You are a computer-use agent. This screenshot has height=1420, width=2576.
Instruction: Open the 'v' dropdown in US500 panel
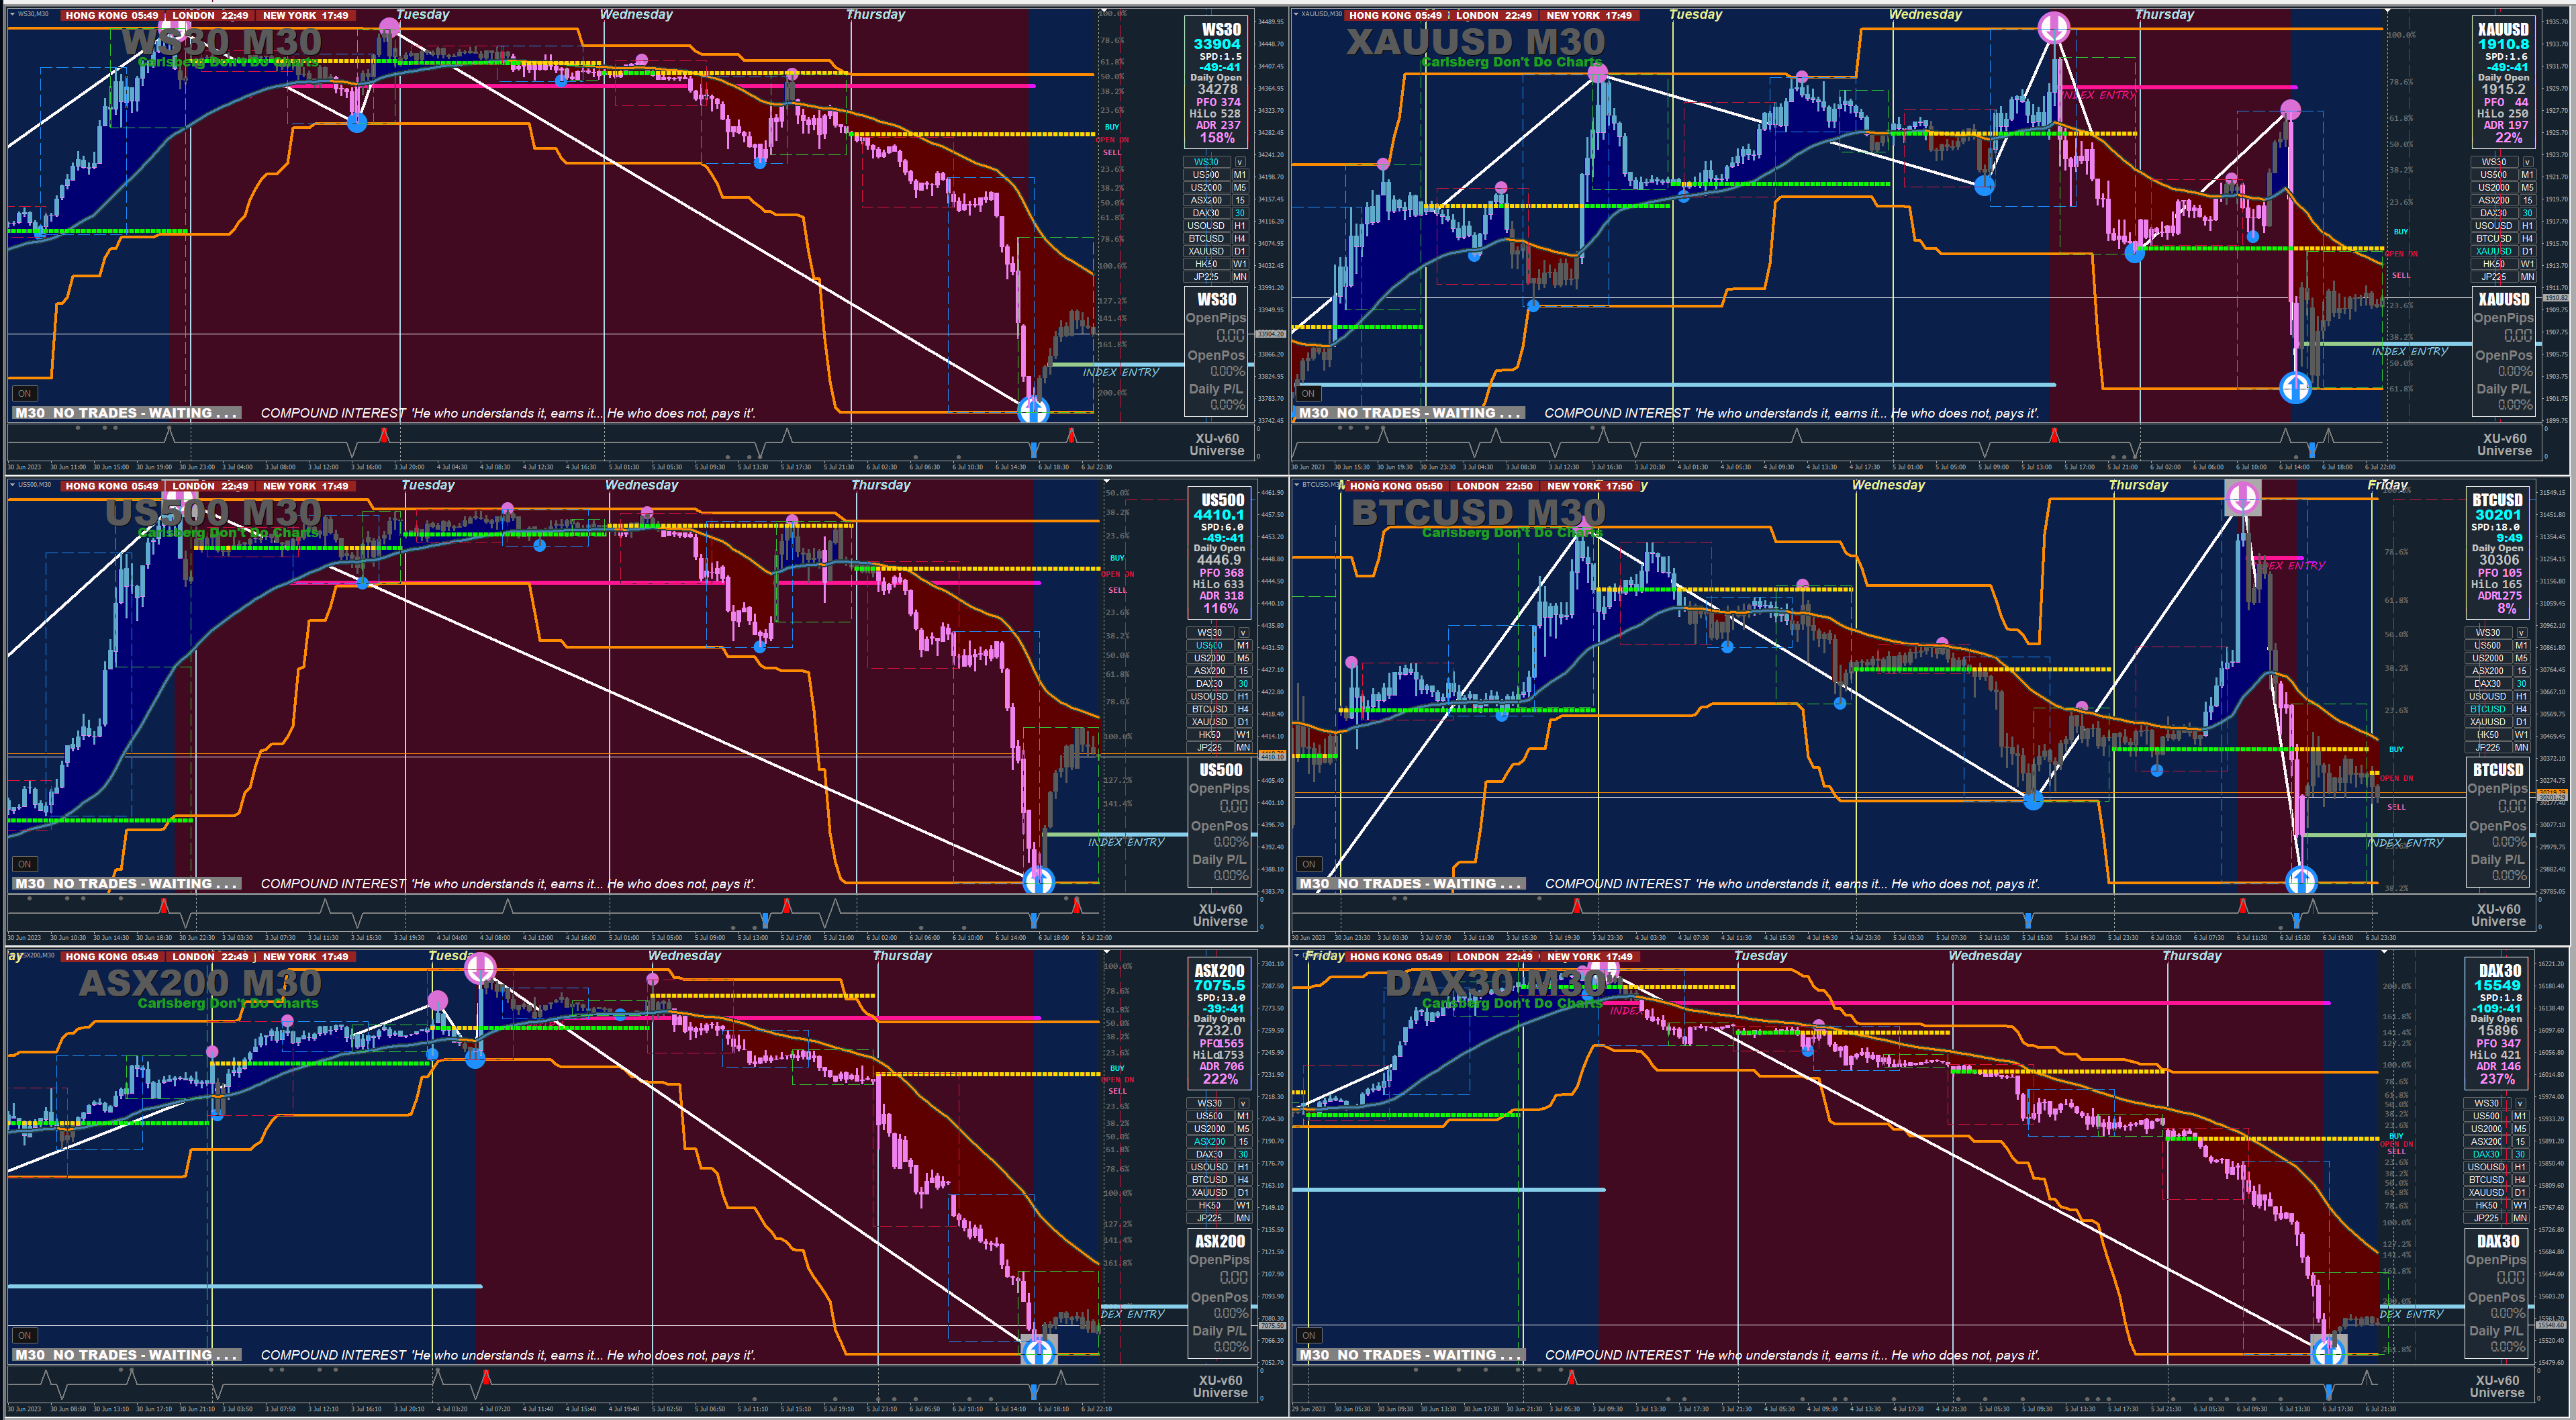coord(1243,633)
